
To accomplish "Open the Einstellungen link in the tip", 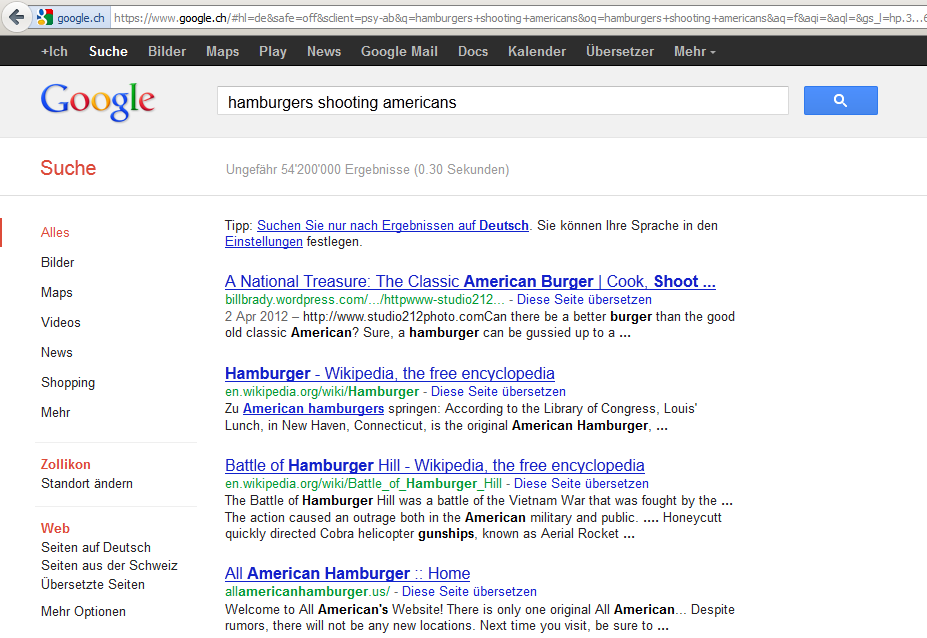I will [264, 241].
